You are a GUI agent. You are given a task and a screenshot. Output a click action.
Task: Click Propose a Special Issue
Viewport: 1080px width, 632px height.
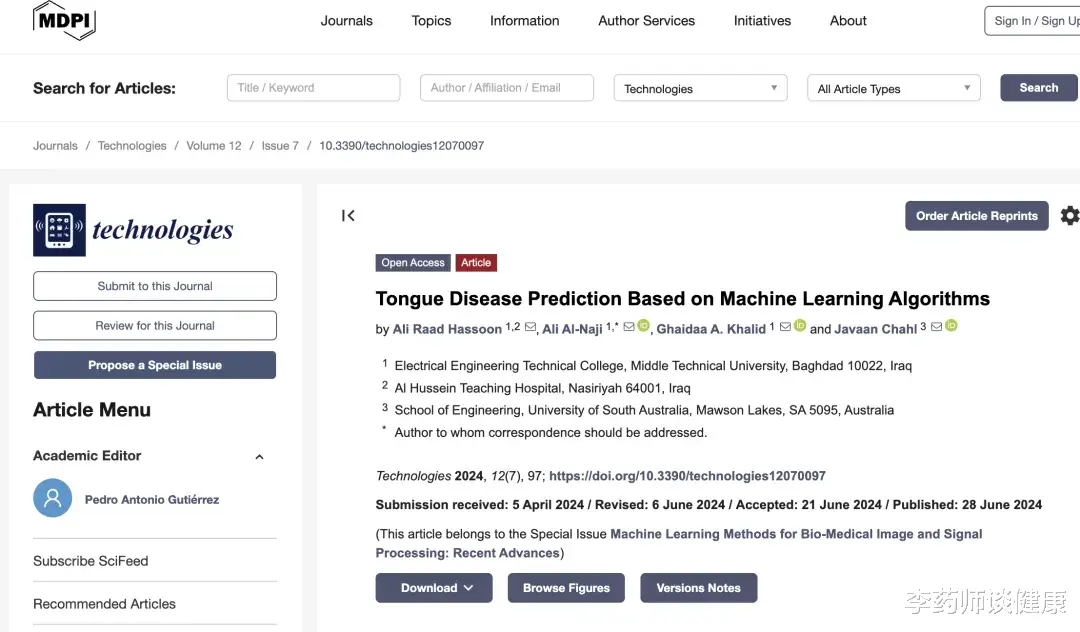click(155, 365)
